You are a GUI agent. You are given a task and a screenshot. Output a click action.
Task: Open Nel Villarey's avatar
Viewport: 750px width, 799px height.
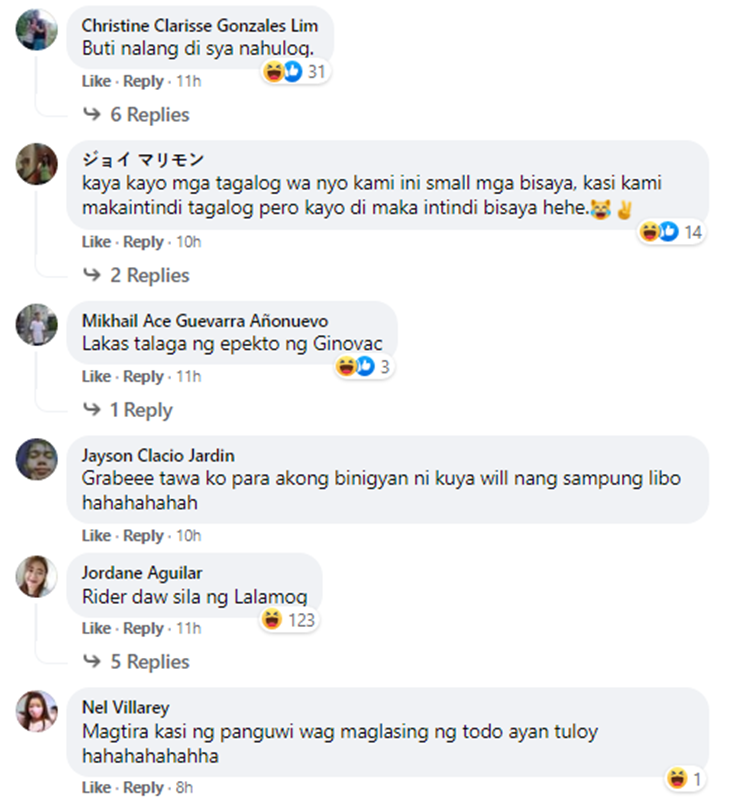pyautogui.click(x=37, y=711)
